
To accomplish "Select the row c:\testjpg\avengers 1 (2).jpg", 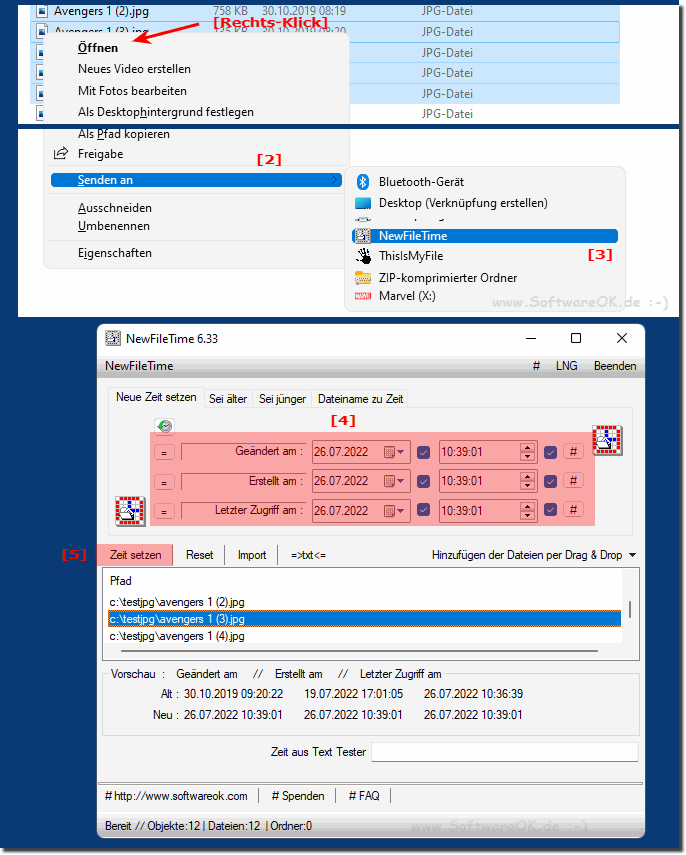I will click(364, 602).
